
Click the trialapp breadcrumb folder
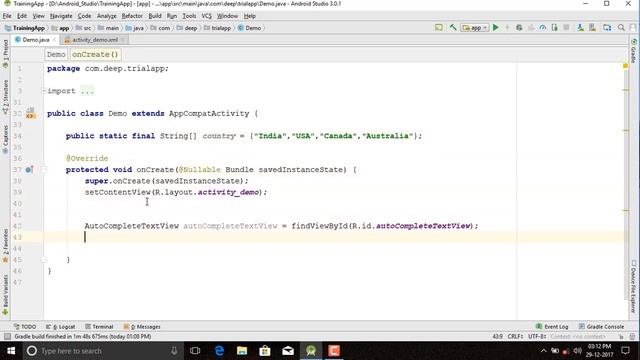click(218, 28)
